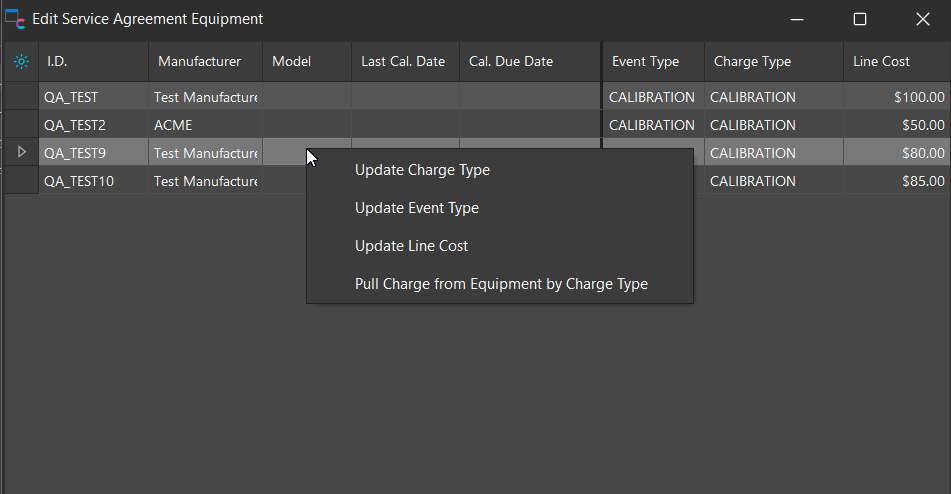
Task: Click Pull Charge from Equipment by Charge Type
Action: [x=501, y=284]
